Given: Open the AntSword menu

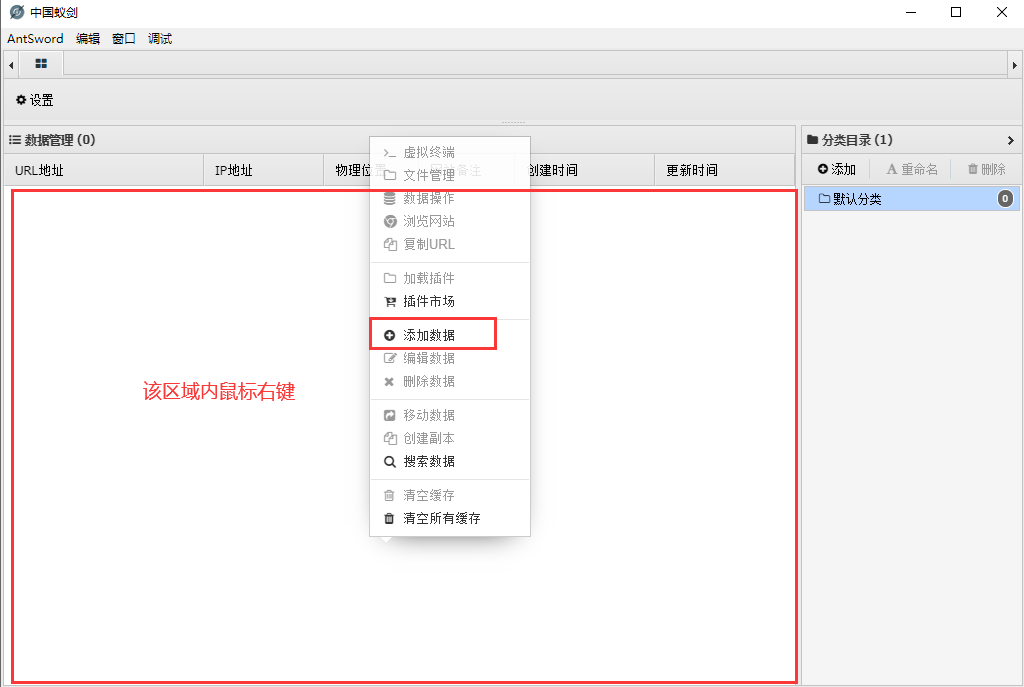Looking at the screenshot, I should [35, 39].
